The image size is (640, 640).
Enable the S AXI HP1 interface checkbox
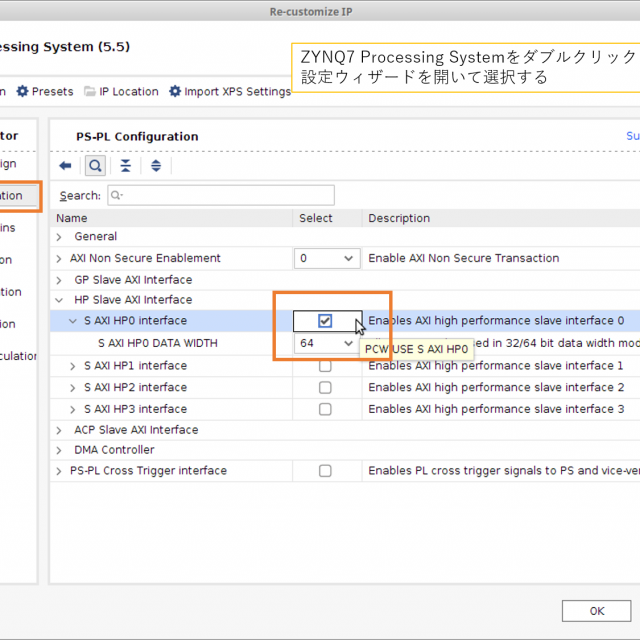coord(325,366)
